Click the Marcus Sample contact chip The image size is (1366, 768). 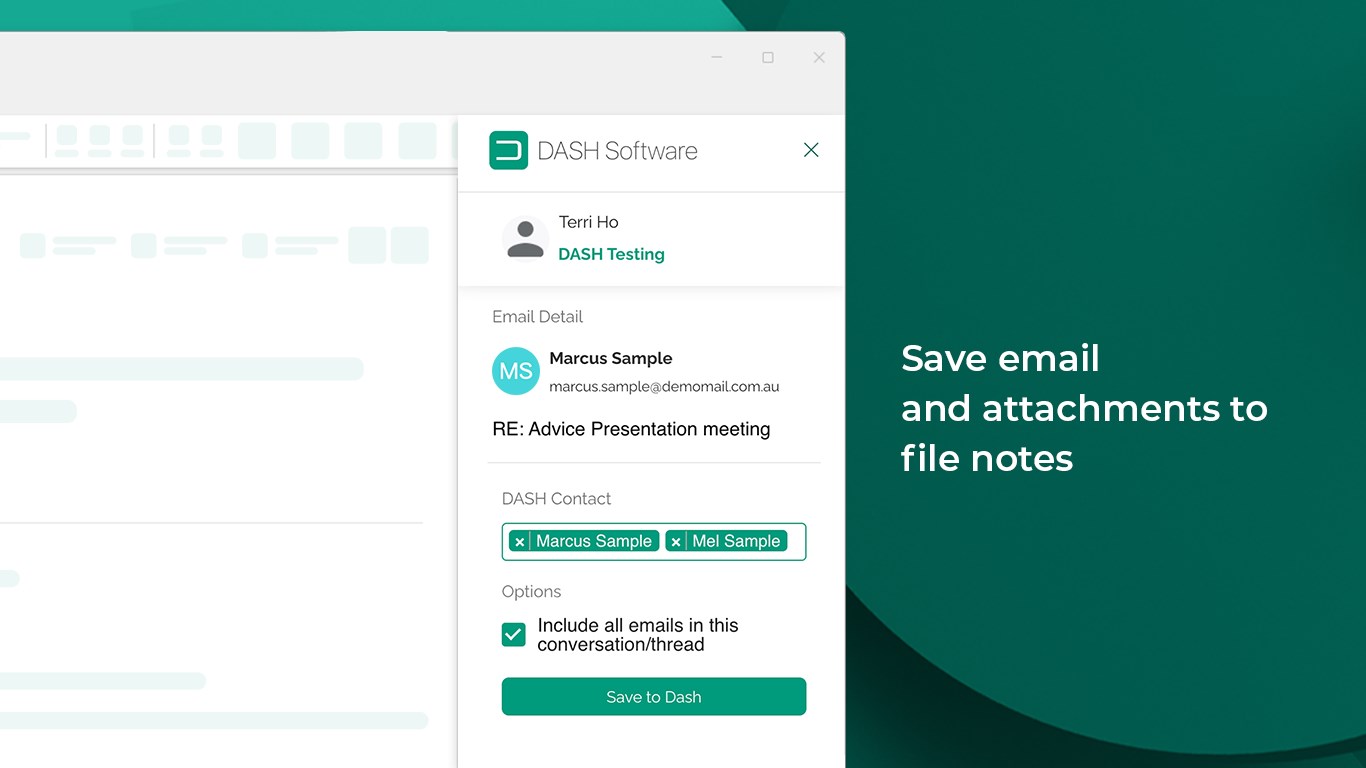coord(584,541)
